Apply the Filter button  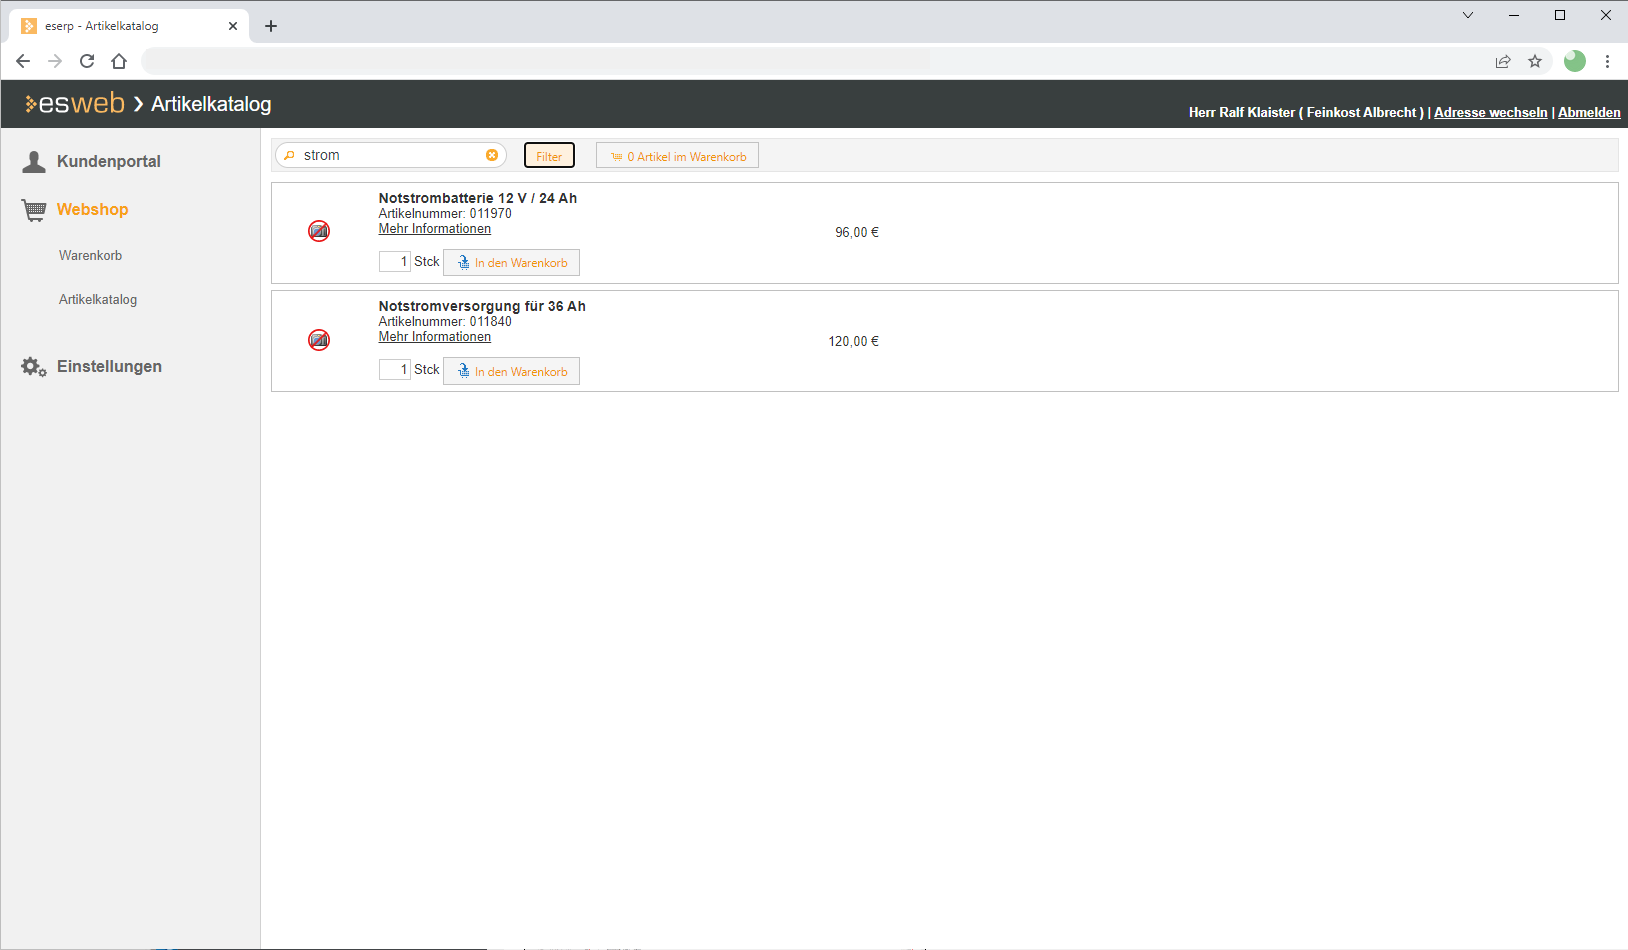[x=549, y=156]
